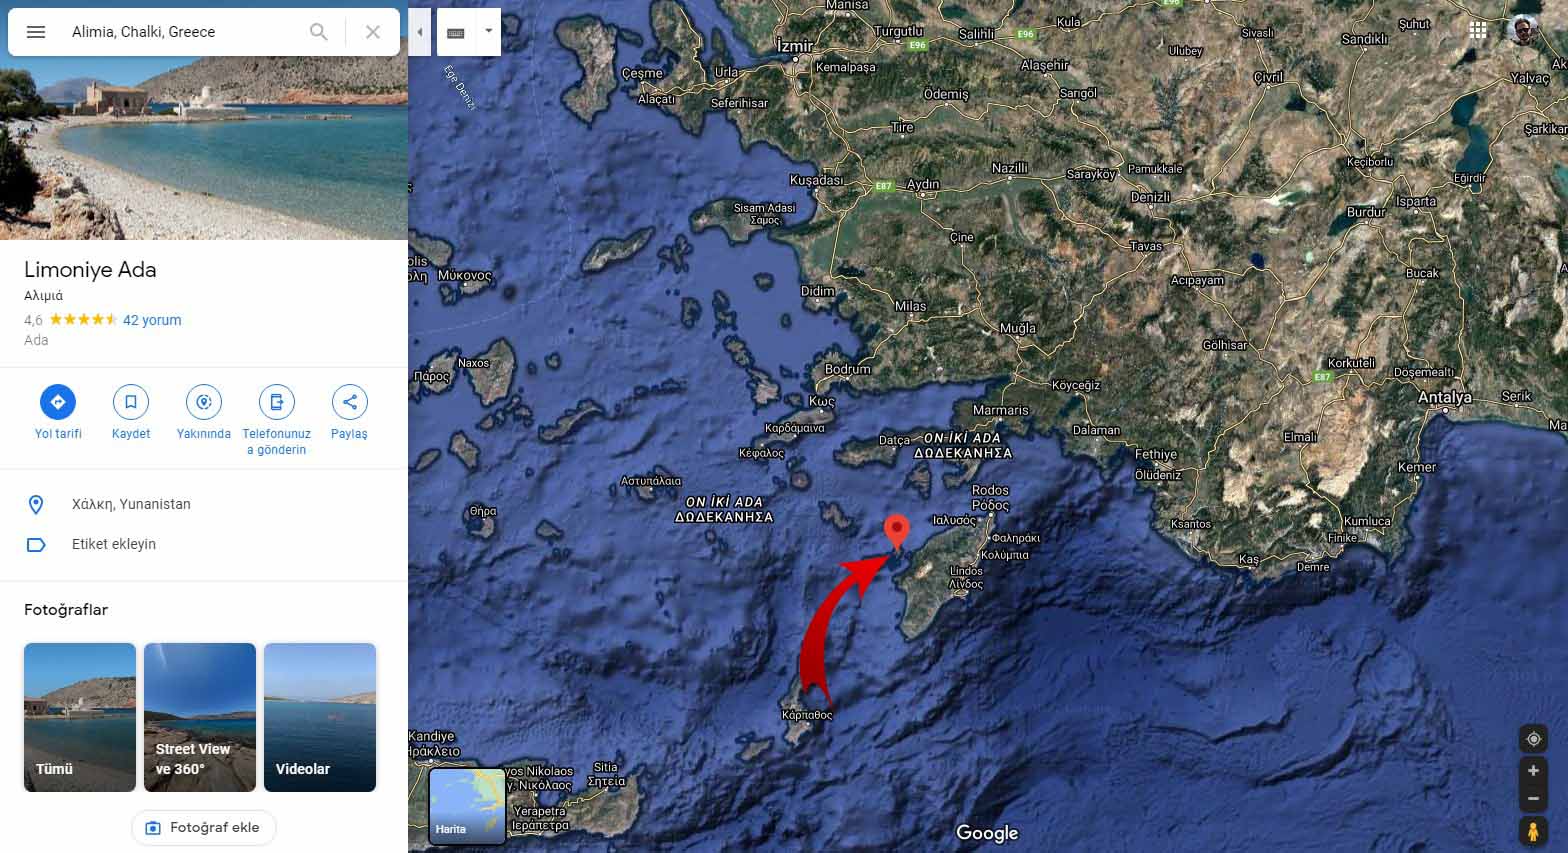Open the Street View ve 360° photos thumbnail
This screenshot has height=853, width=1568.
tap(200, 717)
